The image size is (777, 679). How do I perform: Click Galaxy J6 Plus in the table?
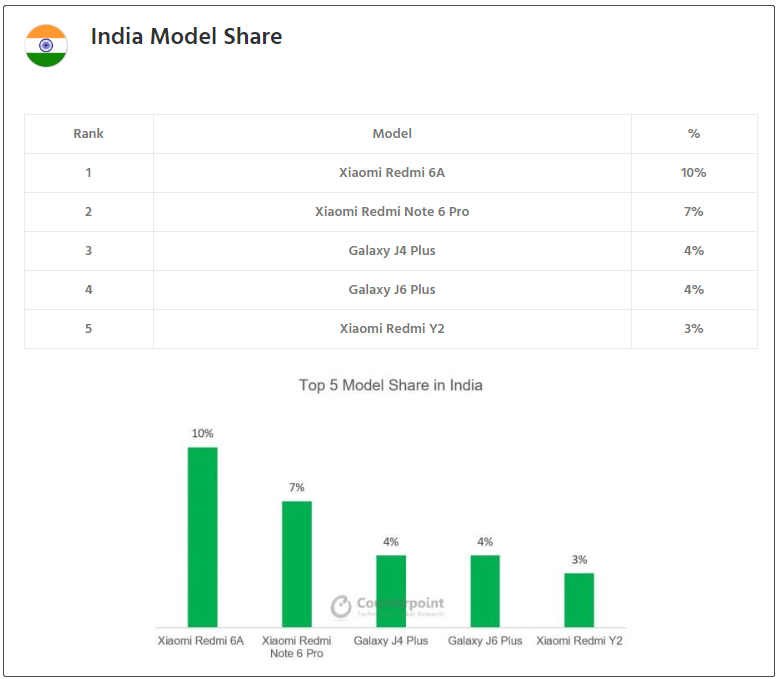[x=392, y=289]
